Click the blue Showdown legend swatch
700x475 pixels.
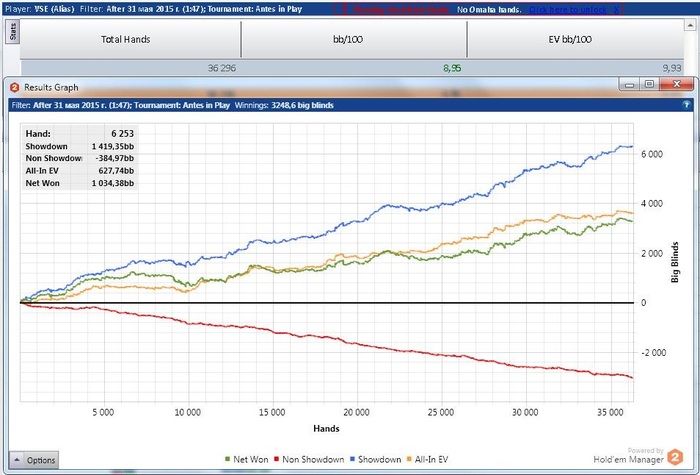click(352, 459)
